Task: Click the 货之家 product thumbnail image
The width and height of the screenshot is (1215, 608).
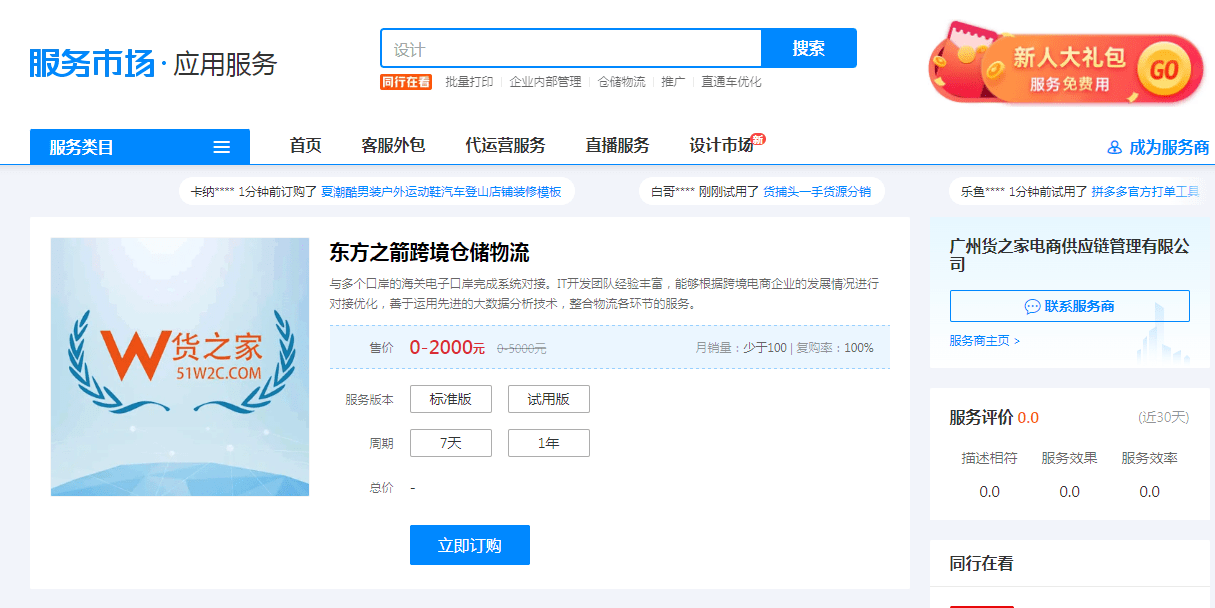Action: 180,367
